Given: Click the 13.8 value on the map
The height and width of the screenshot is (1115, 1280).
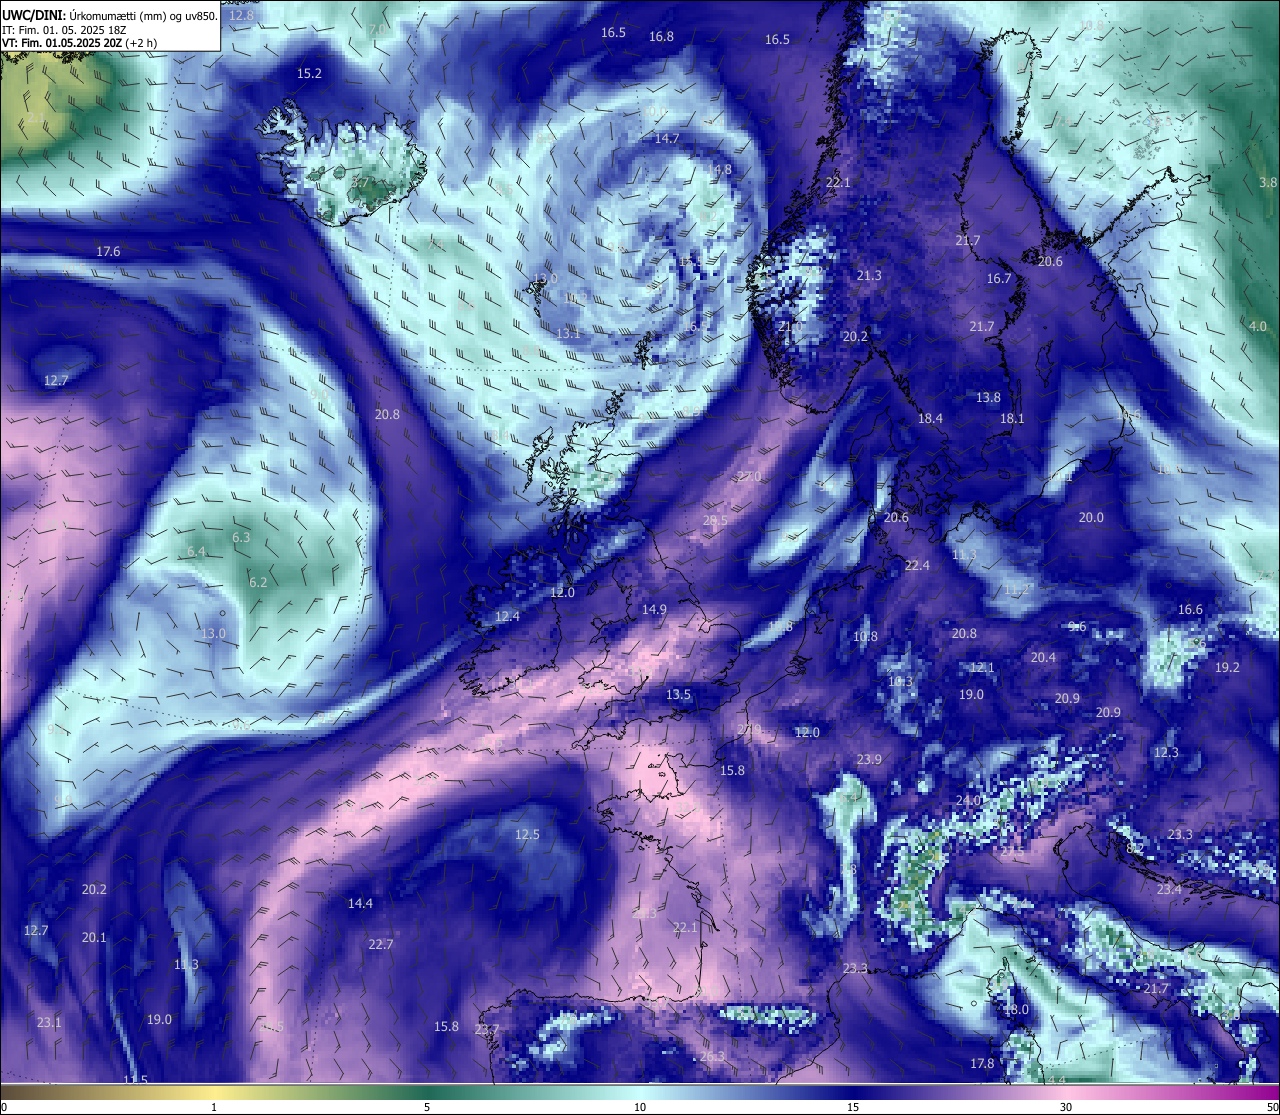Looking at the screenshot, I should pos(988,398).
